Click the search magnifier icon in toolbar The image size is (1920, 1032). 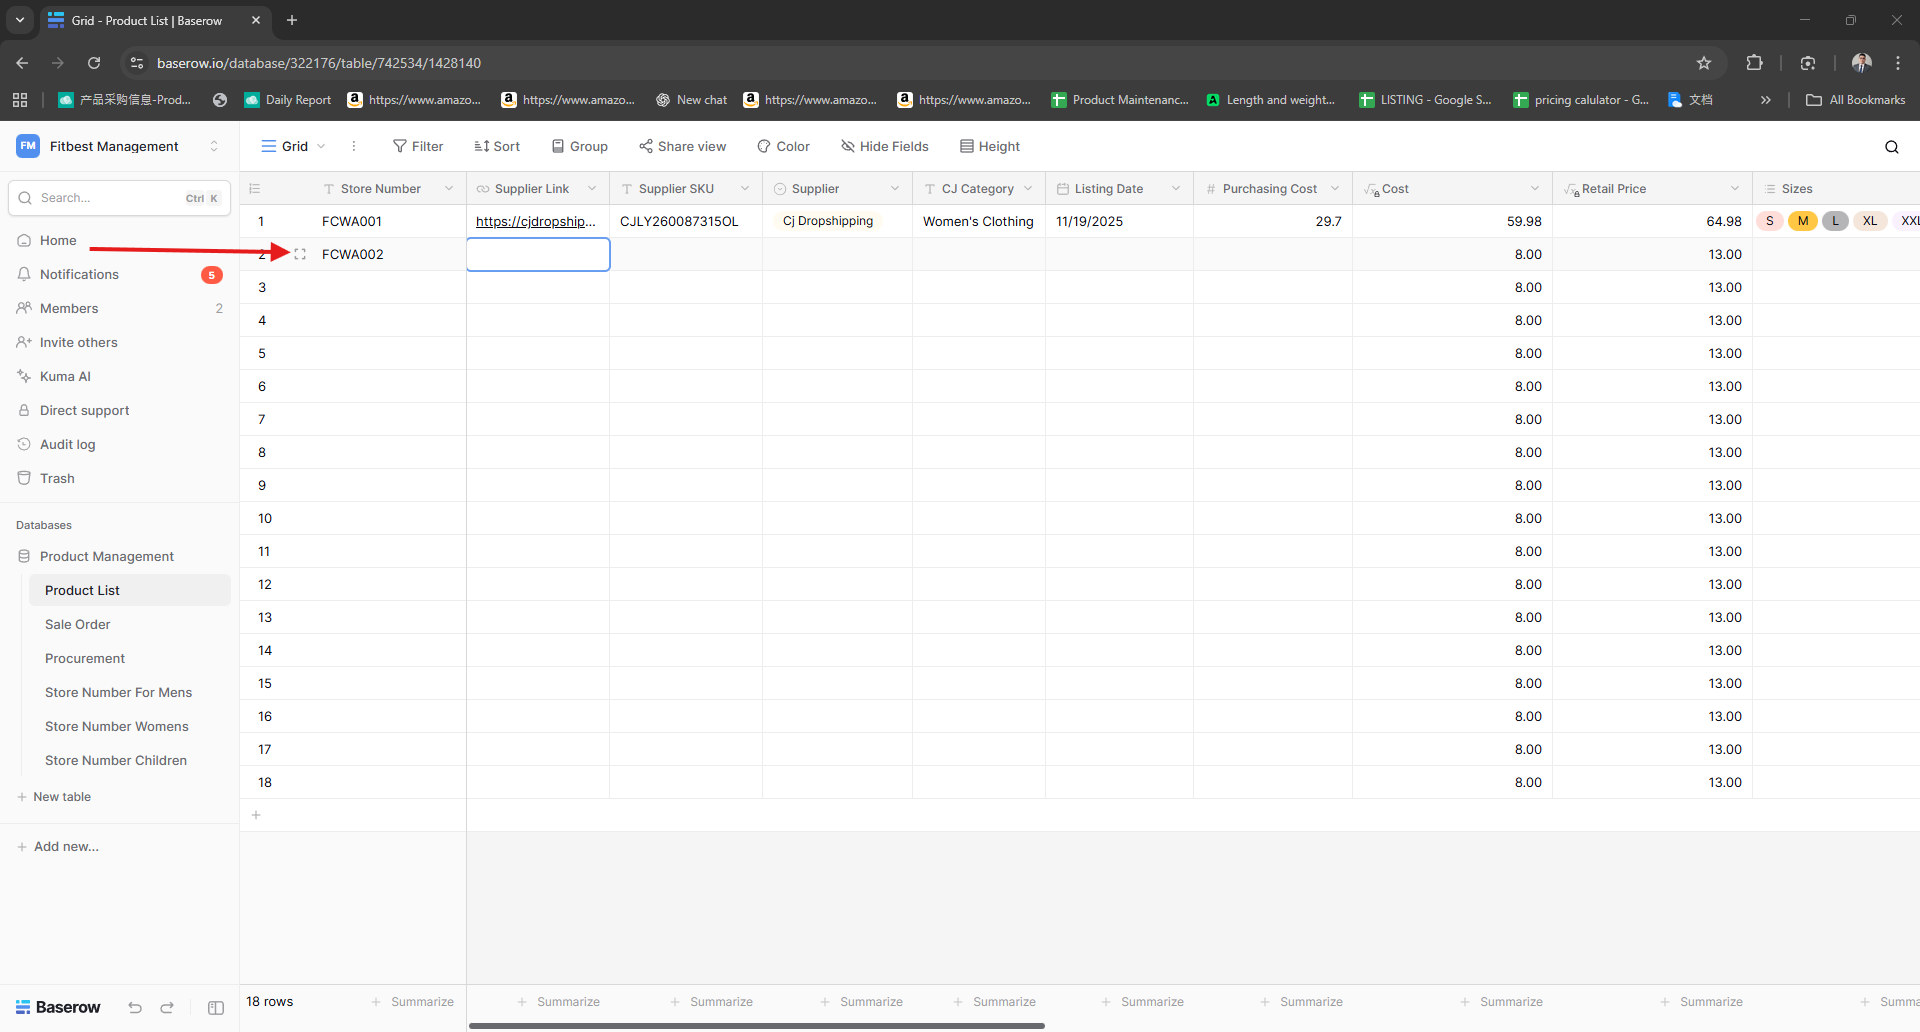coord(1891,147)
